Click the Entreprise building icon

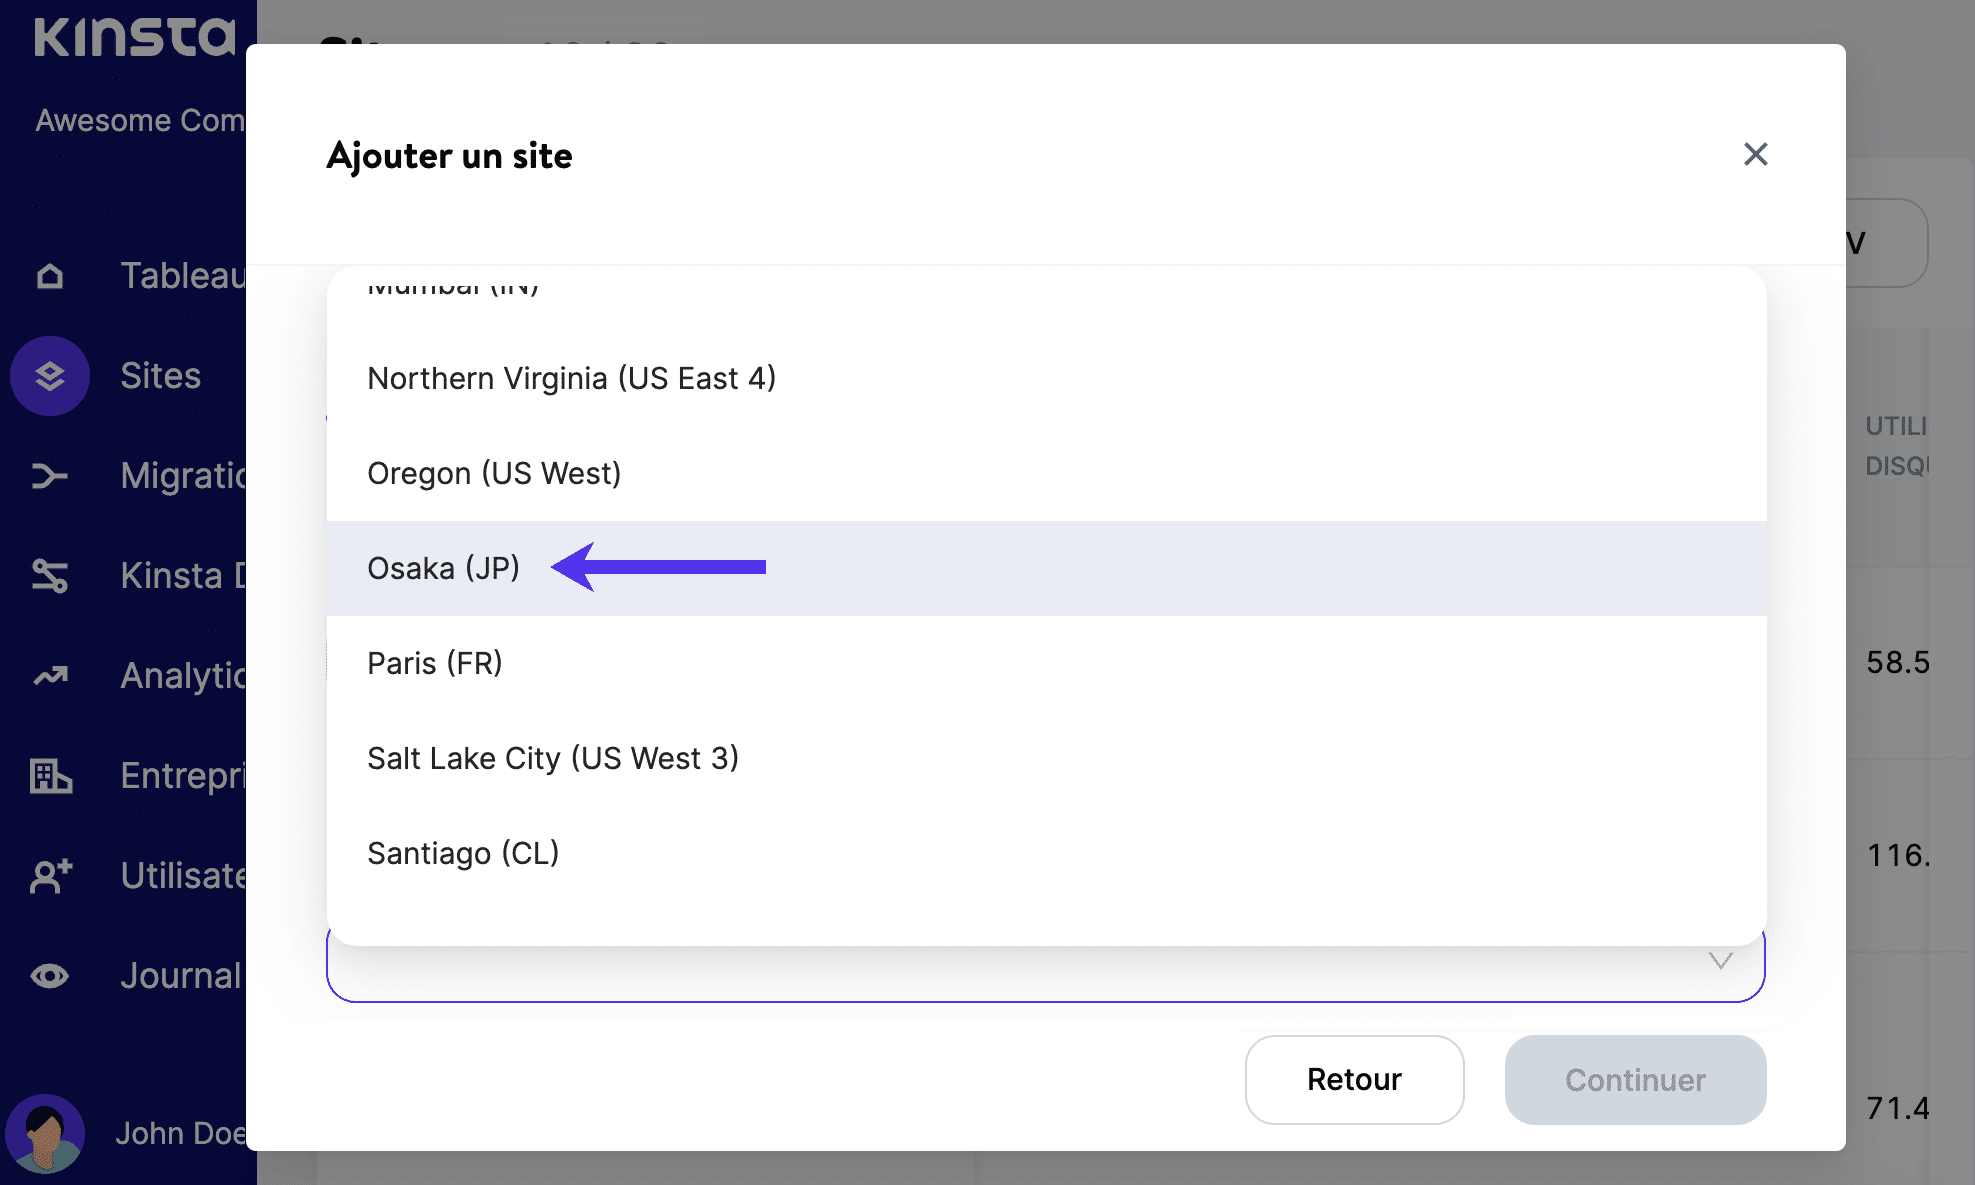pyautogui.click(x=50, y=776)
